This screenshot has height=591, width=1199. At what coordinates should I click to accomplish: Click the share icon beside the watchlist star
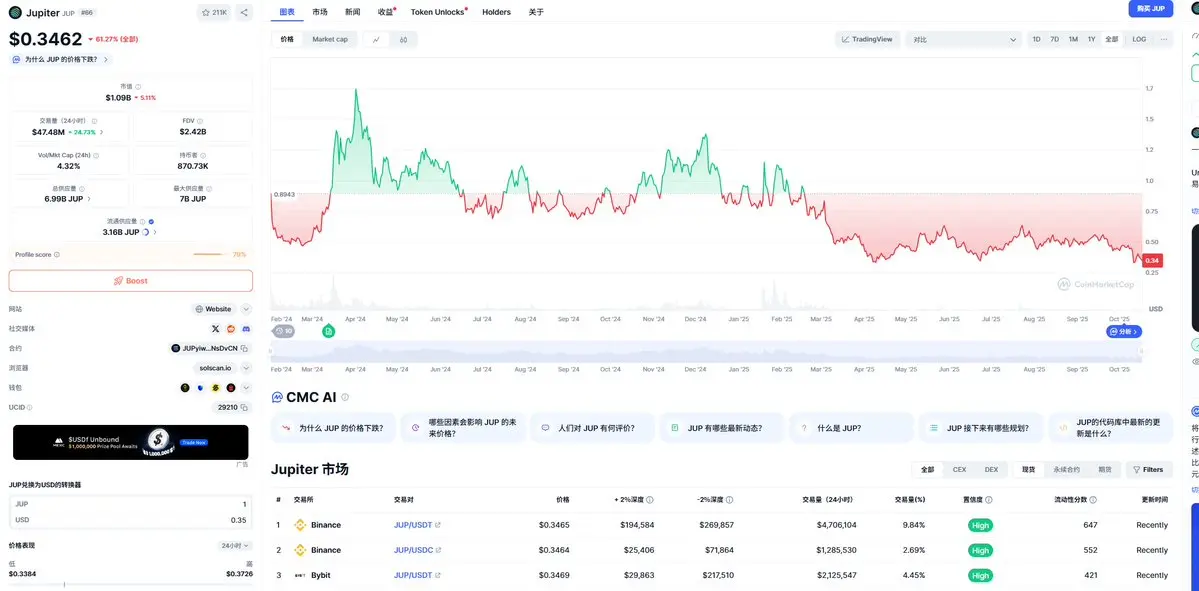243,12
